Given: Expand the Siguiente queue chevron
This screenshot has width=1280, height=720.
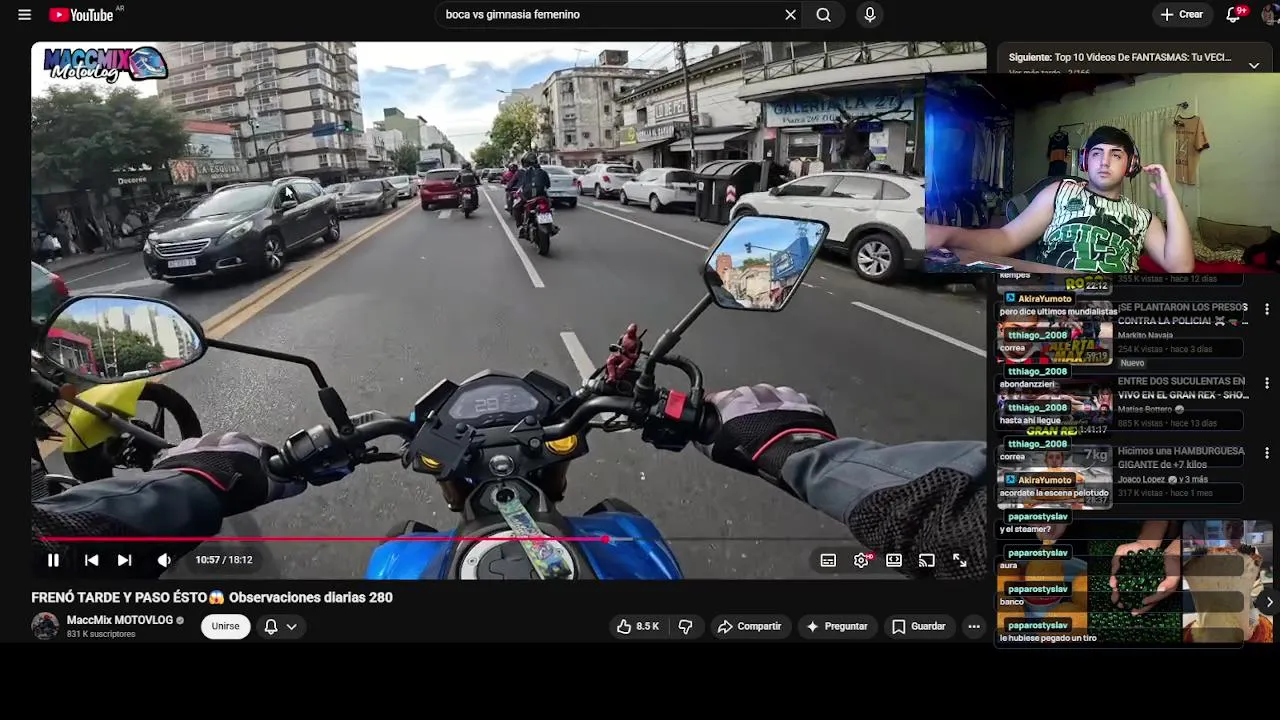Looking at the screenshot, I should click(x=1254, y=65).
